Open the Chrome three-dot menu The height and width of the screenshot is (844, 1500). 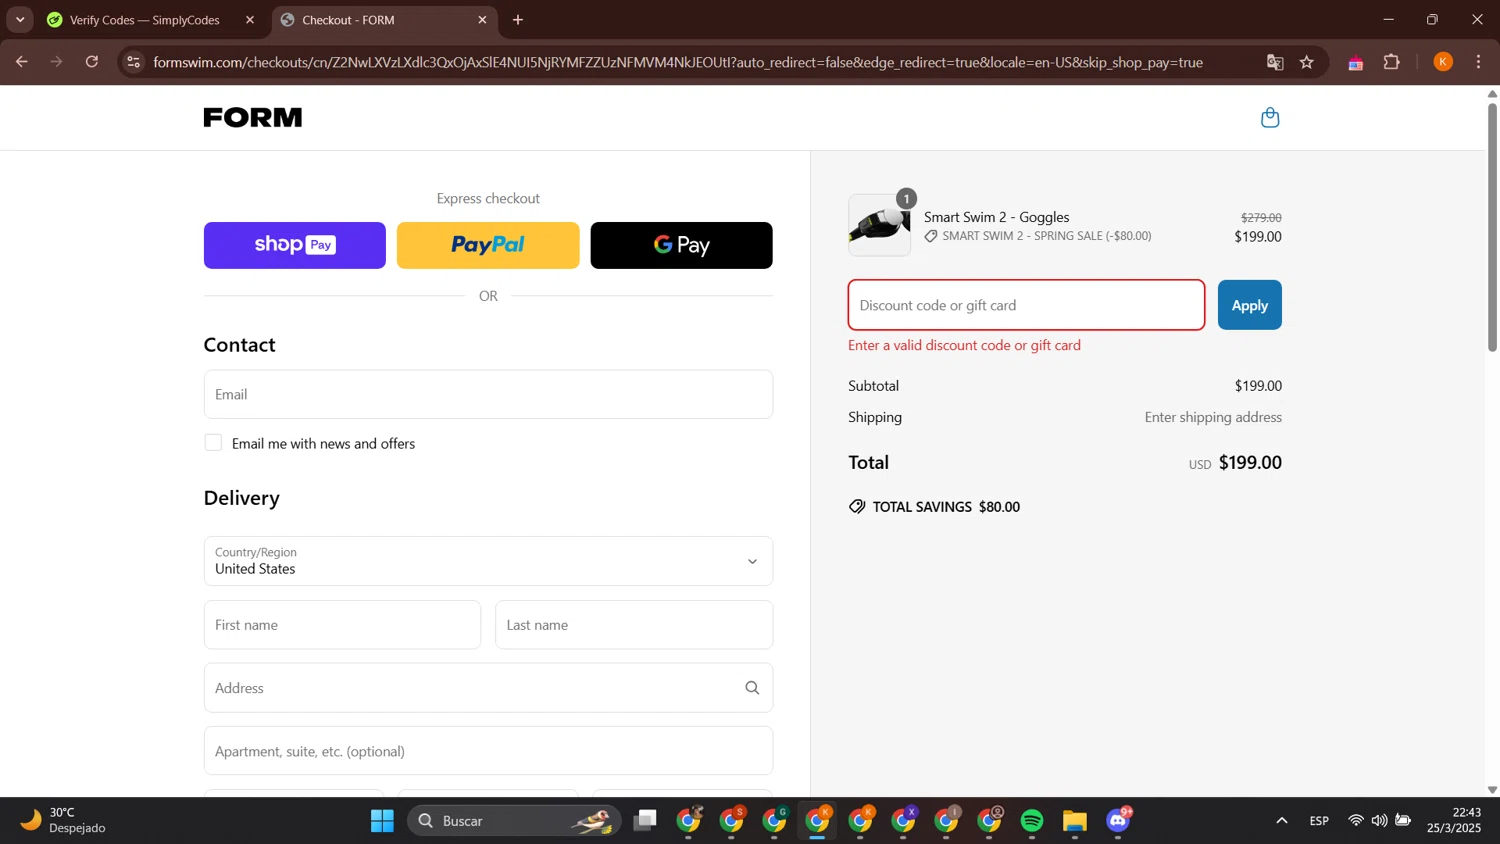(1479, 62)
